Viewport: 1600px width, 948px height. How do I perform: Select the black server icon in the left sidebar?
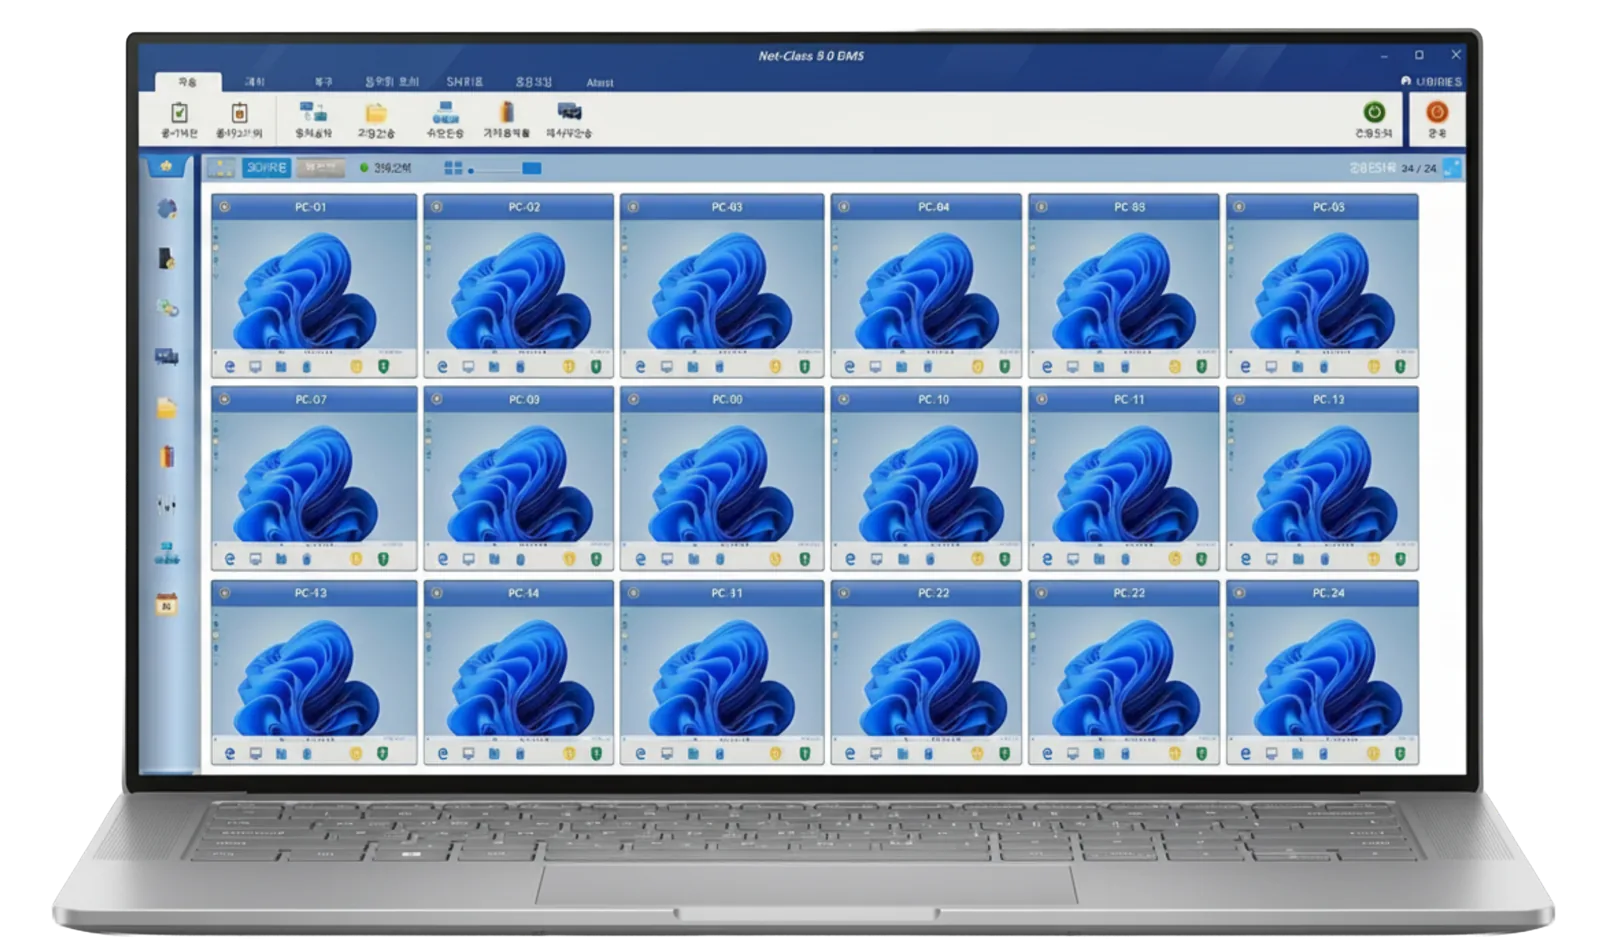(x=167, y=259)
